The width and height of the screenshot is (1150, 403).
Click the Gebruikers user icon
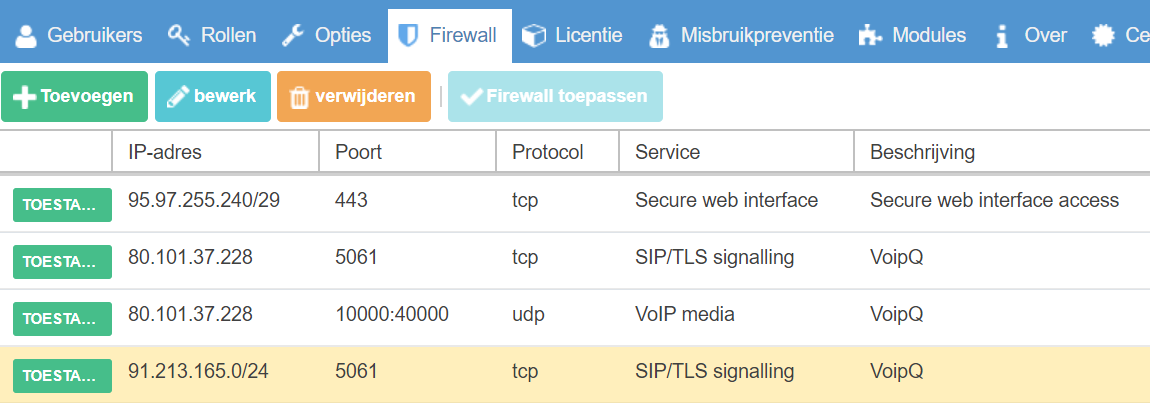pyautogui.click(x=26, y=36)
